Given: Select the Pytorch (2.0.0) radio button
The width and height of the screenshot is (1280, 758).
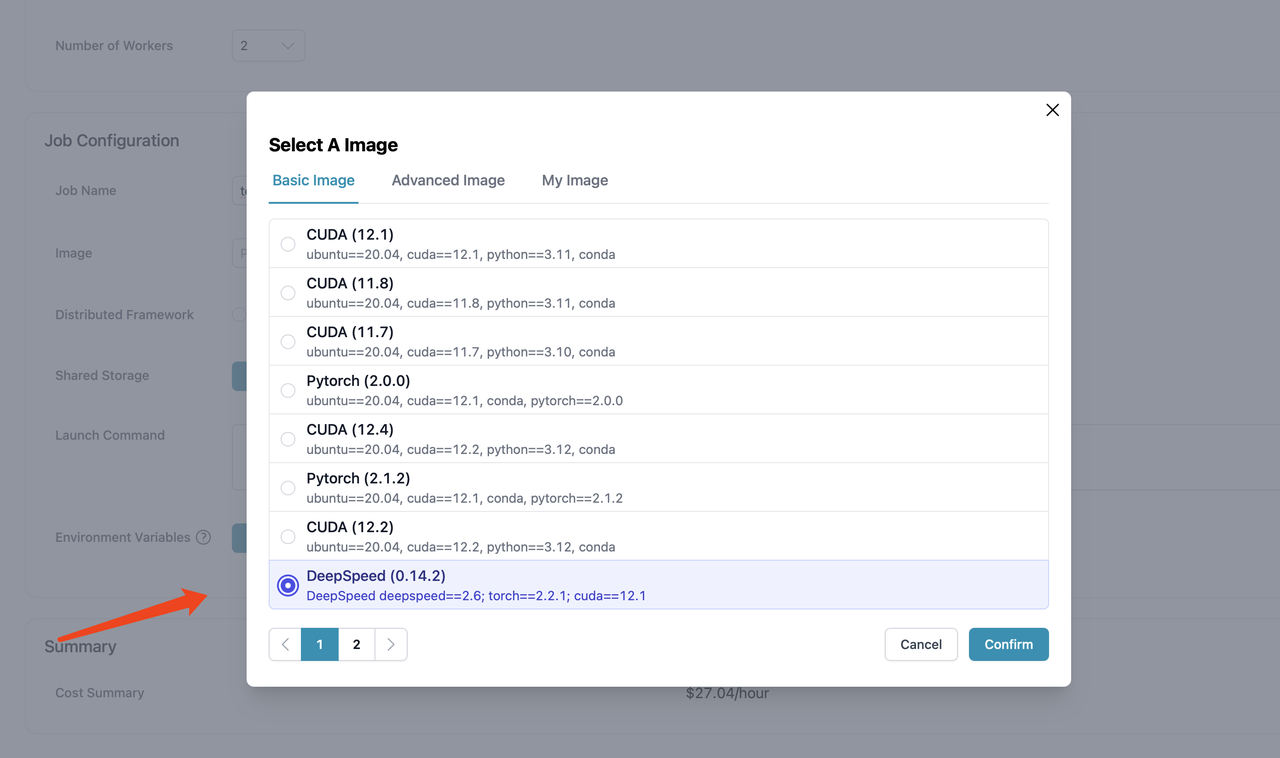Looking at the screenshot, I should pyautogui.click(x=288, y=390).
